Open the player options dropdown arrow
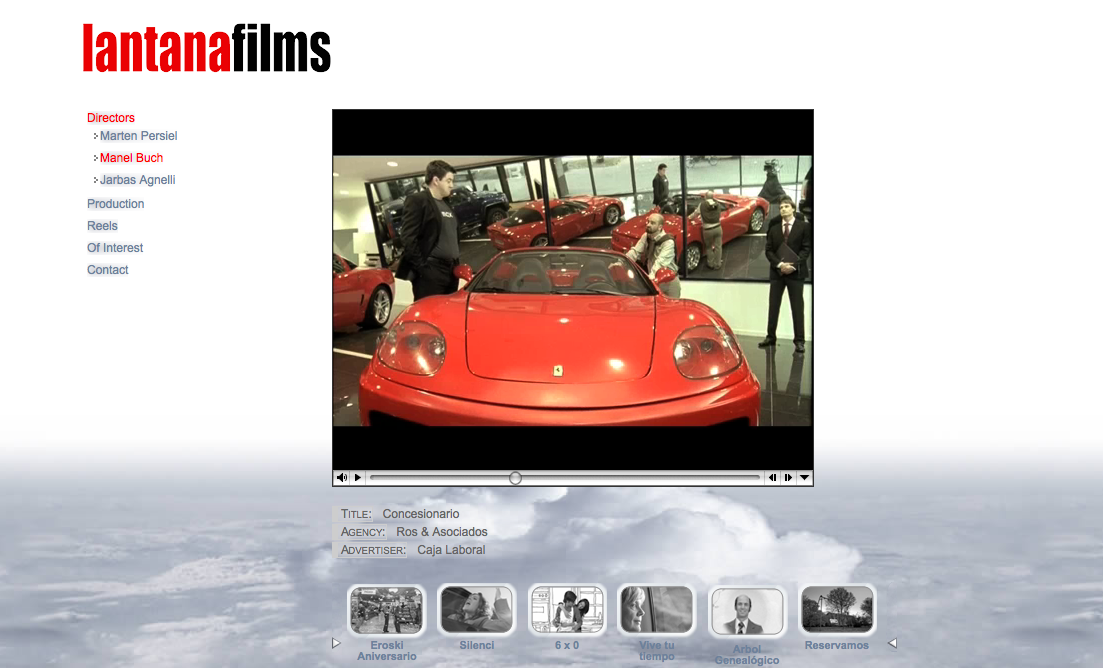 [804, 478]
